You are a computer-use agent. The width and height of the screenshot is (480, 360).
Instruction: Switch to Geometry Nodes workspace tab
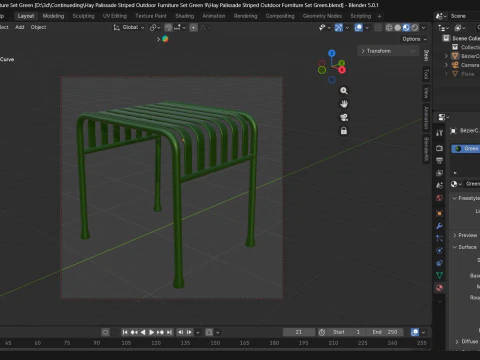point(322,16)
